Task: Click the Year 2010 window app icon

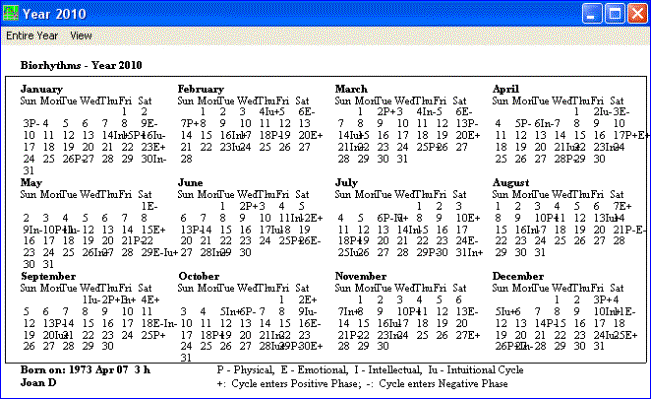Action: [x=11, y=13]
